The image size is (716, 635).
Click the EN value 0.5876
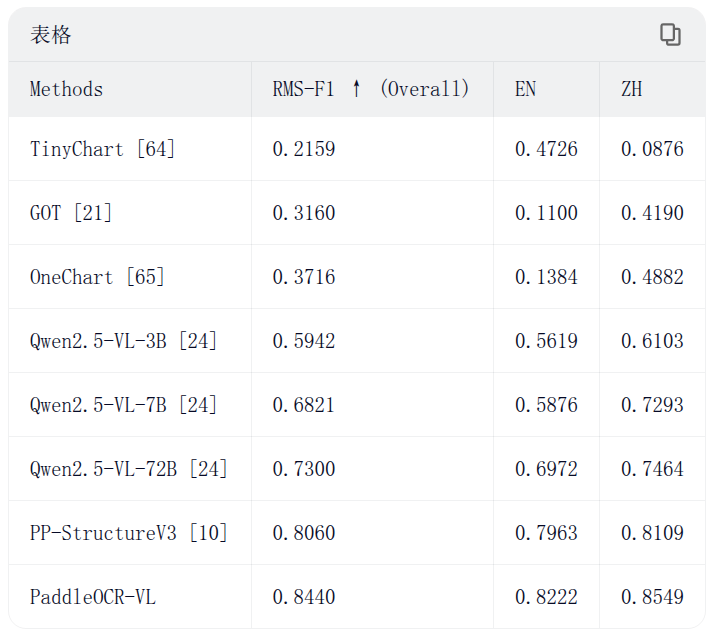tap(546, 405)
